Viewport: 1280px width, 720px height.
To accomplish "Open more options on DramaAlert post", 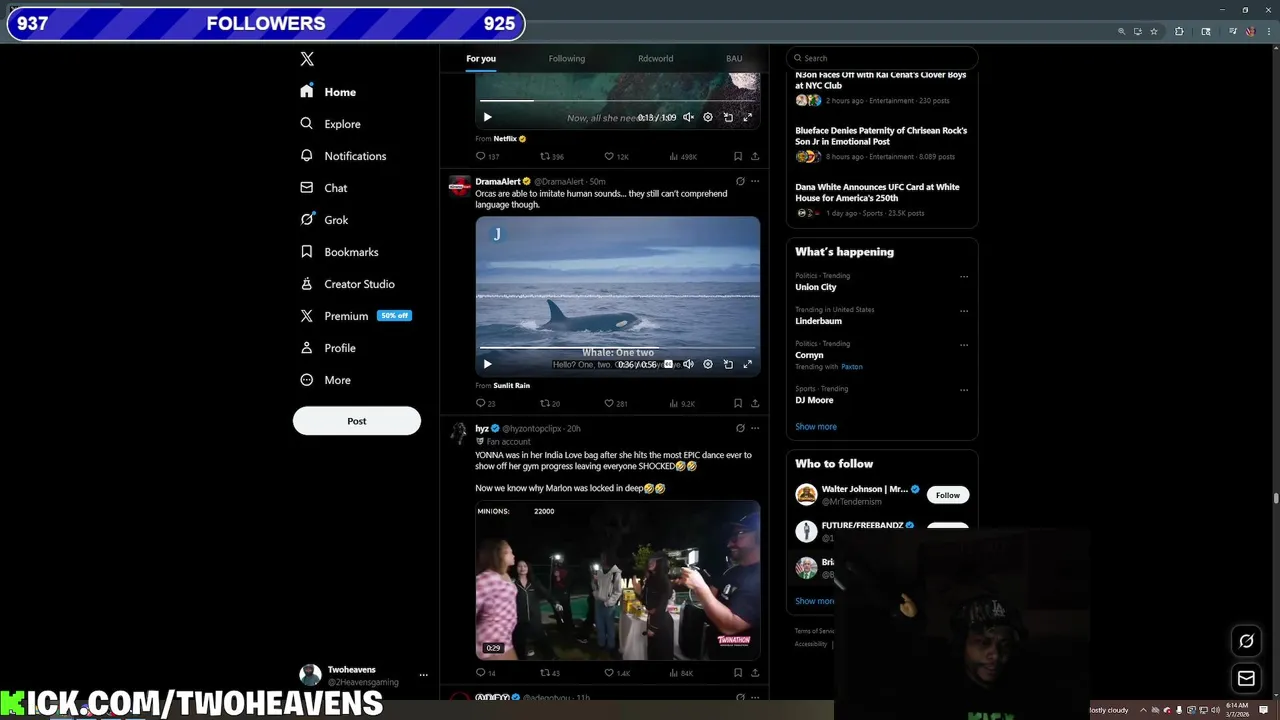I will point(755,181).
